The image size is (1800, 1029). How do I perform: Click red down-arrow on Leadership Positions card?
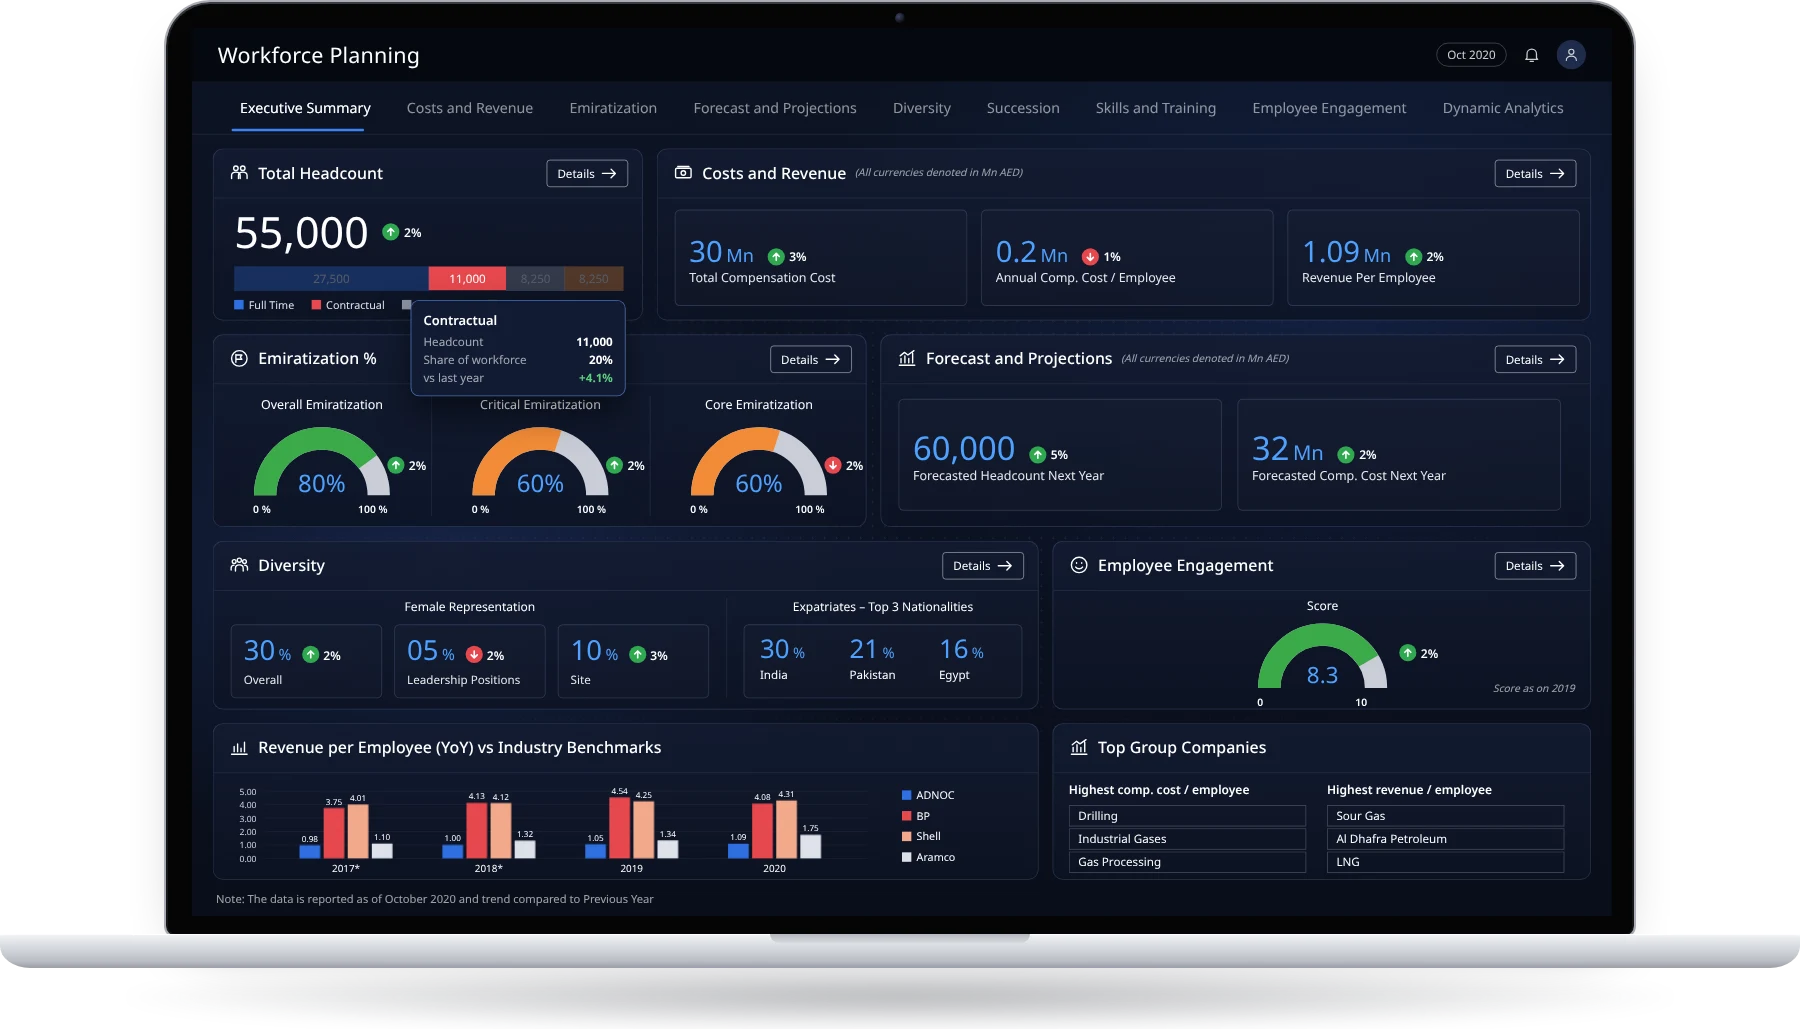[x=474, y=655]
